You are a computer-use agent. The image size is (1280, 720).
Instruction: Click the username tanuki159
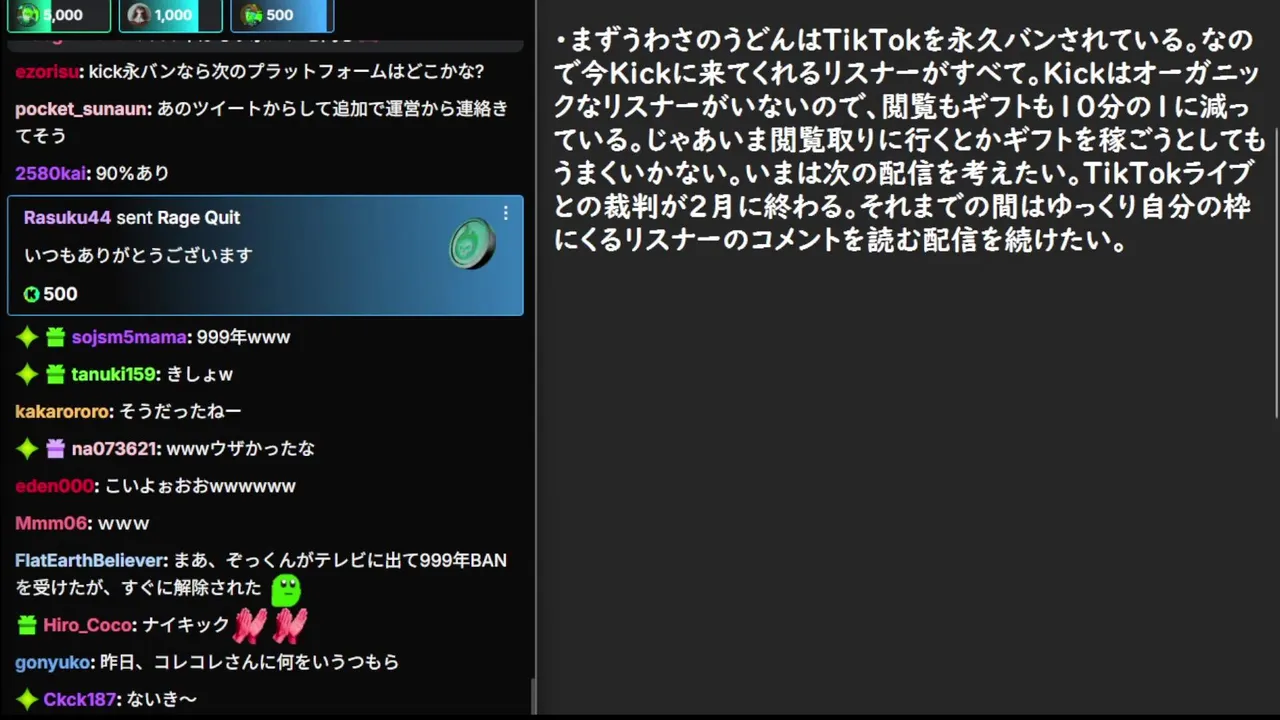(x=114, y=374)
